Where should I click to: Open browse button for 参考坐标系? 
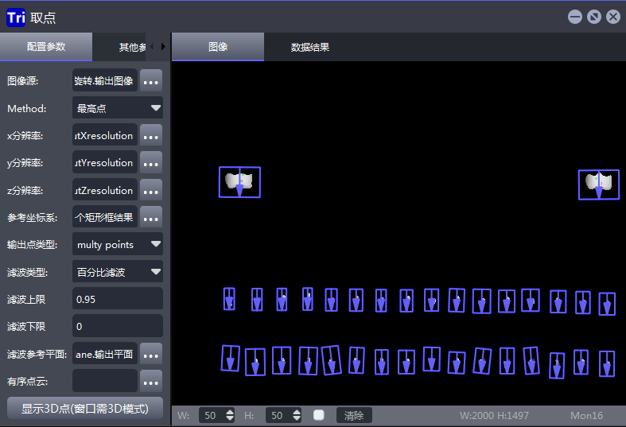coord(151,217)
